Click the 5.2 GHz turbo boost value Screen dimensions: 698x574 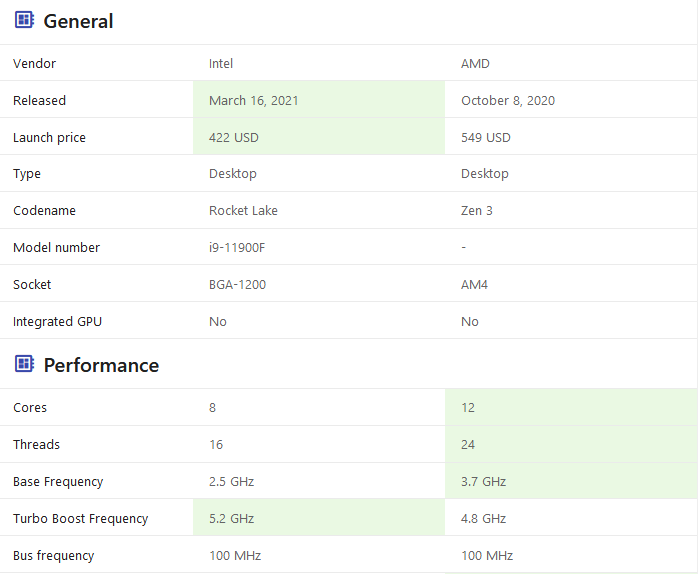point(231,519)
